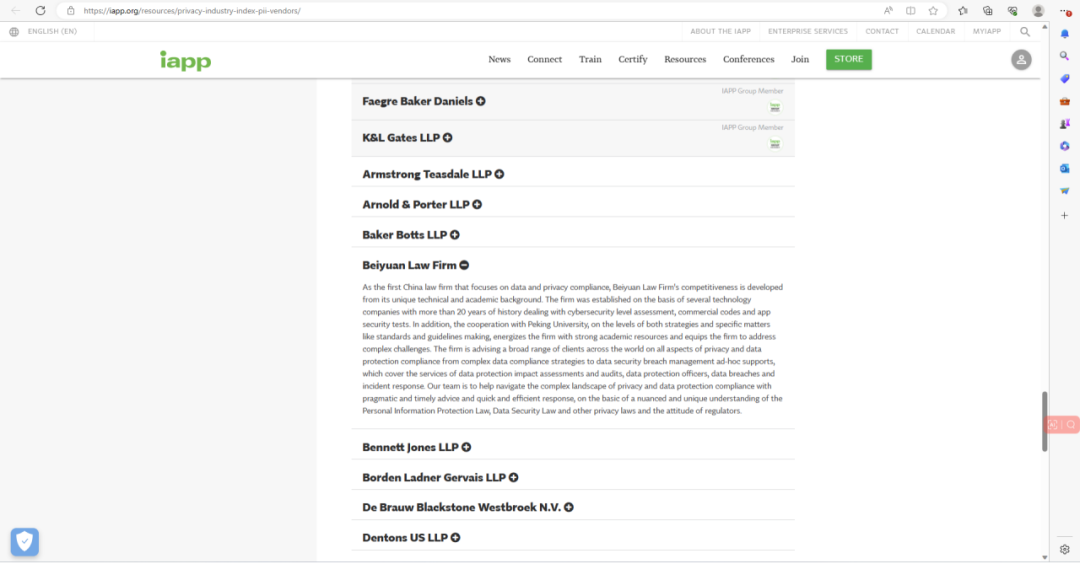Reload the page with refresh icon

41,10
